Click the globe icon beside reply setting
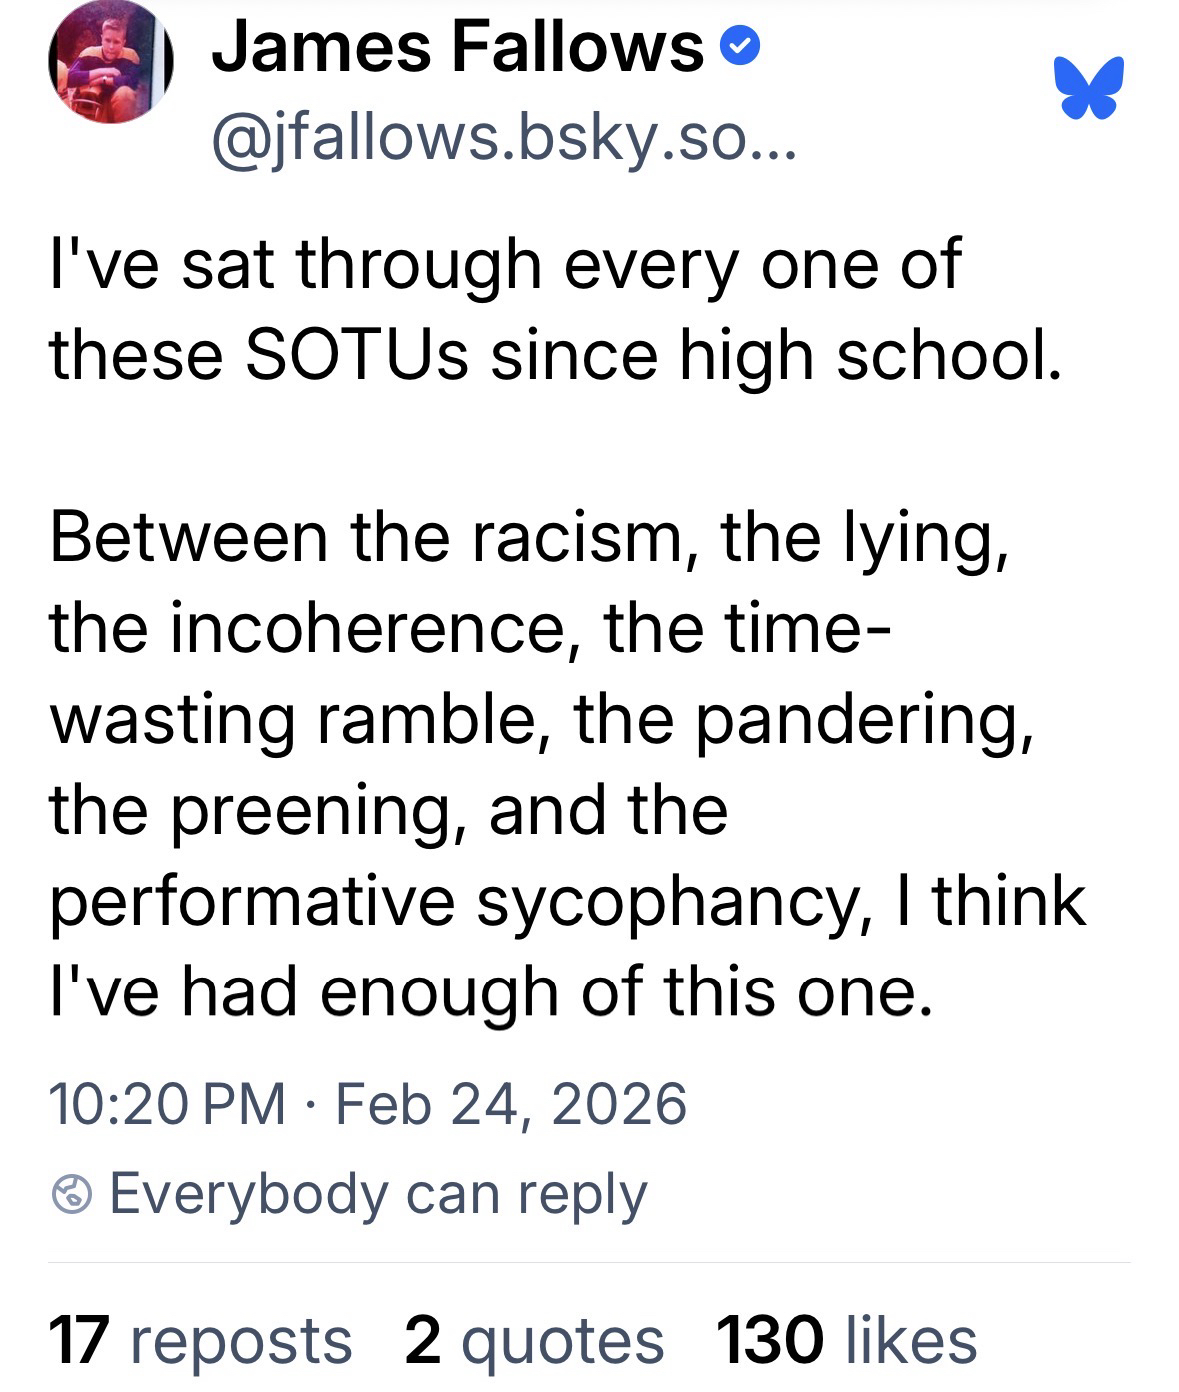The width and height of the screenshot is (1179, 1392). (72, 1194)
